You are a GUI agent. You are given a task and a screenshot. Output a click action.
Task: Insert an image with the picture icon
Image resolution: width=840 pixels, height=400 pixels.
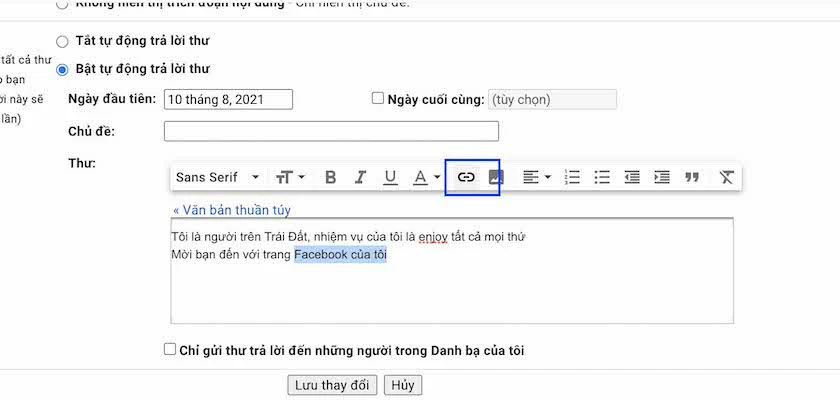[x=496, y=177]
